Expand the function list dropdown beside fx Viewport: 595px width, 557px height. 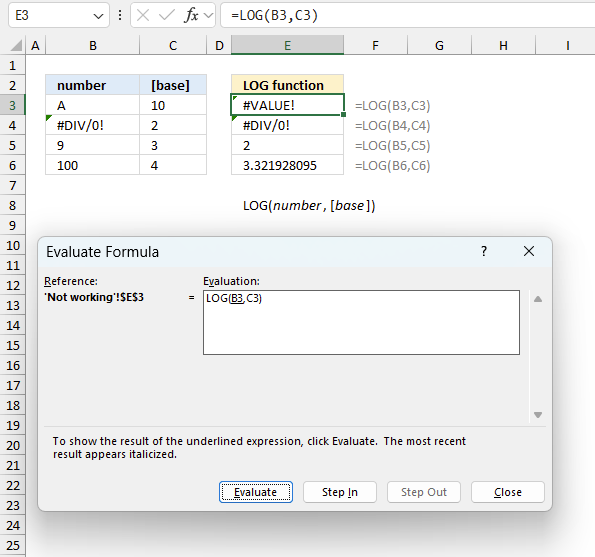[x=208, y=16]
